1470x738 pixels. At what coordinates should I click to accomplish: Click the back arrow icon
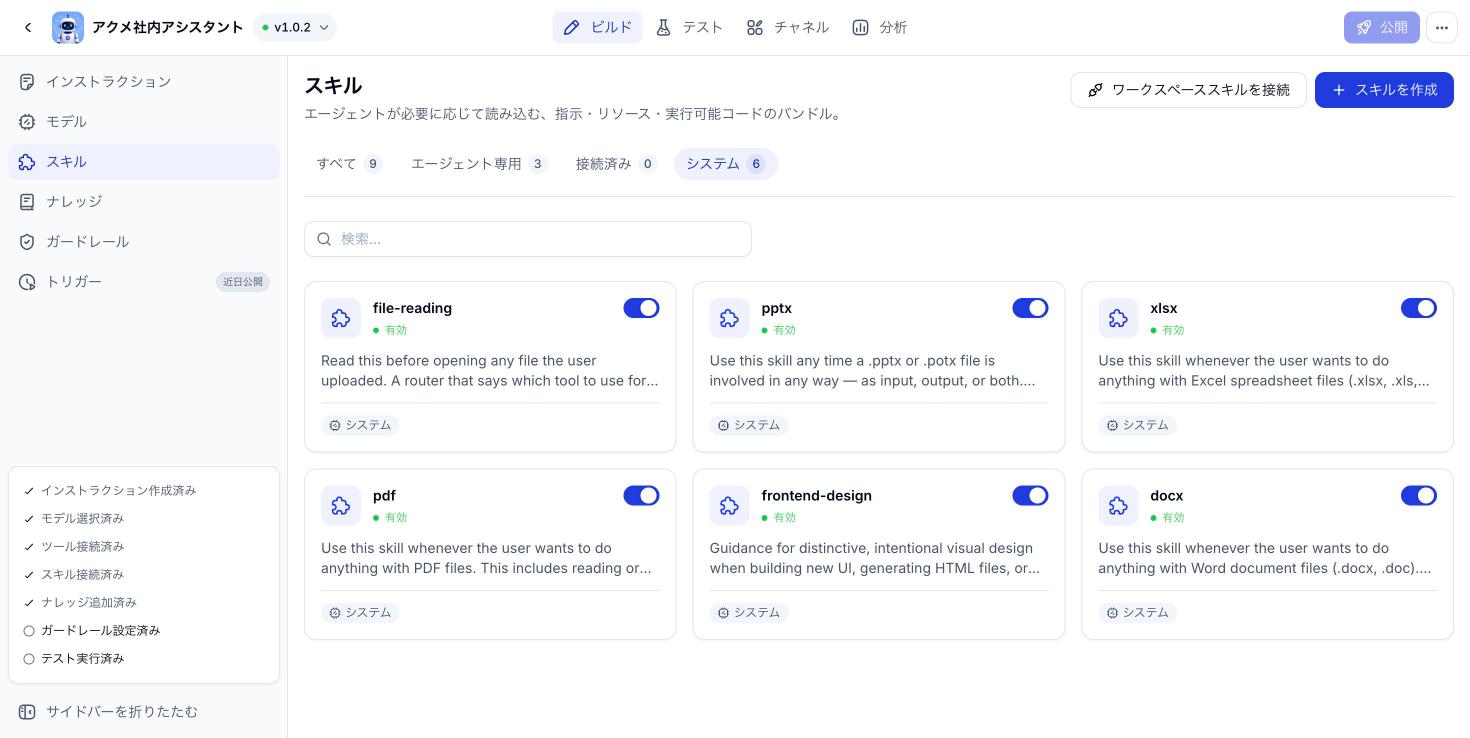click(28, 28)
